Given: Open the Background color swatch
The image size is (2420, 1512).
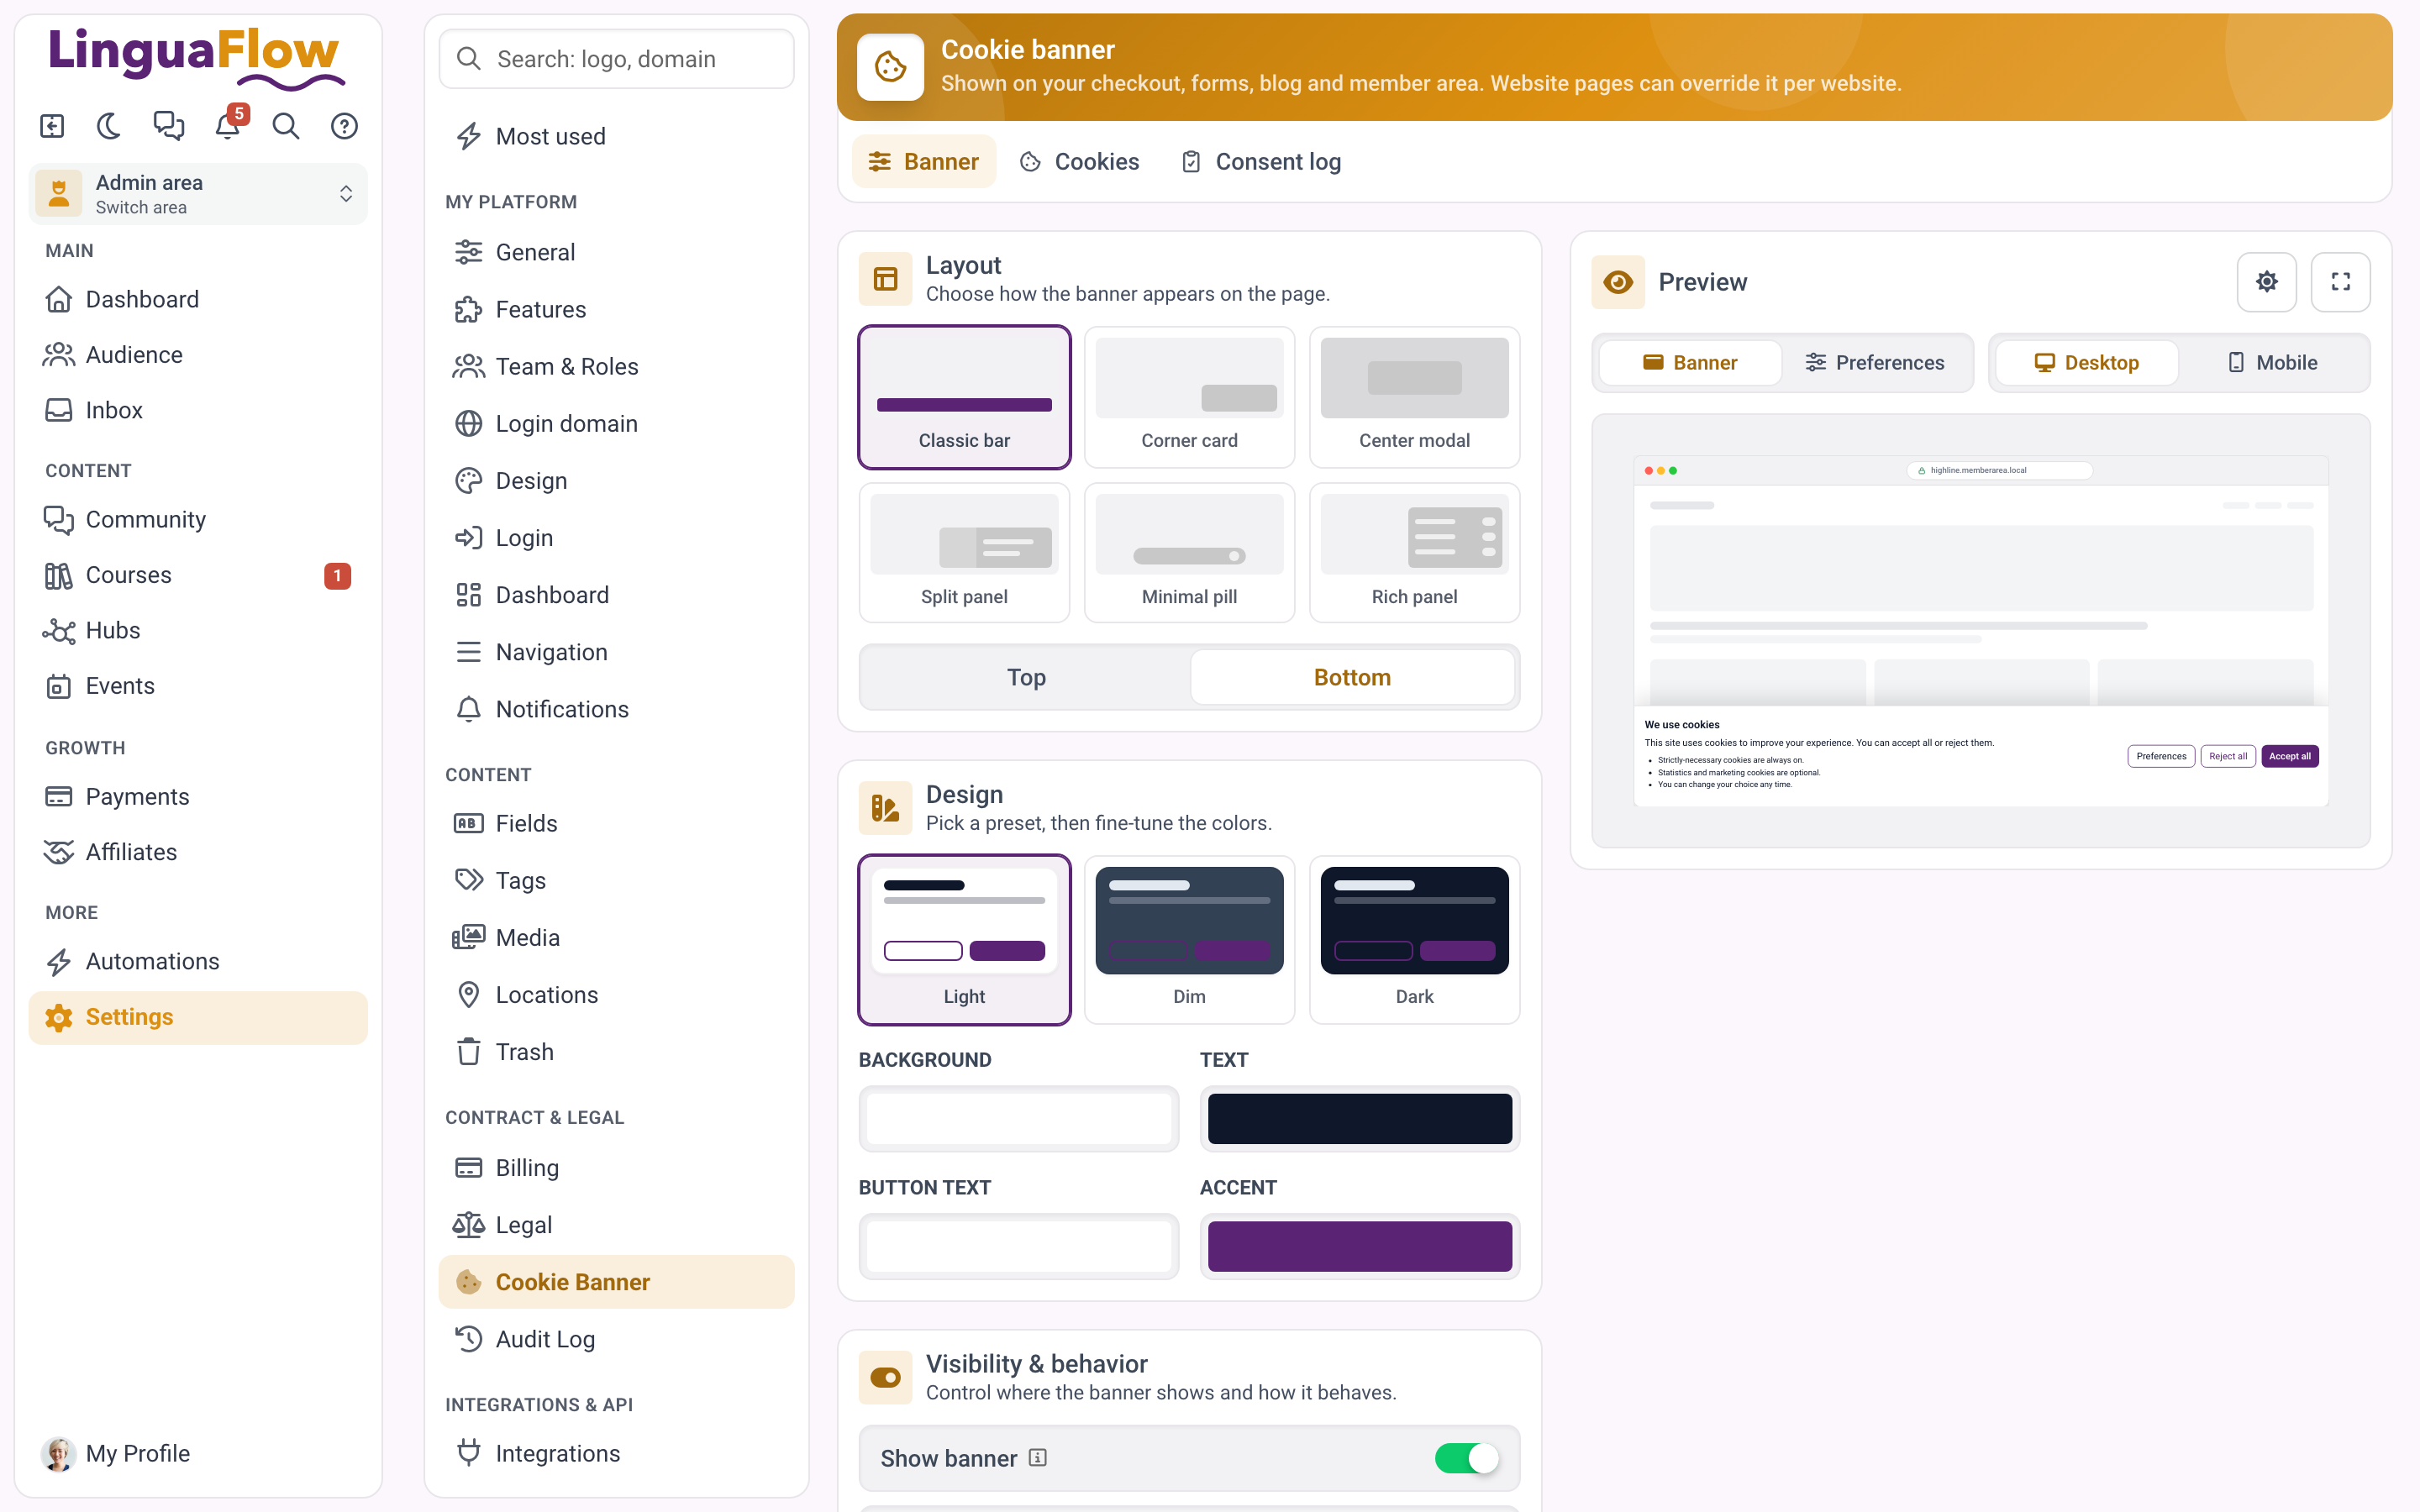Looking at the screenshot, I should (1018, 1118).
